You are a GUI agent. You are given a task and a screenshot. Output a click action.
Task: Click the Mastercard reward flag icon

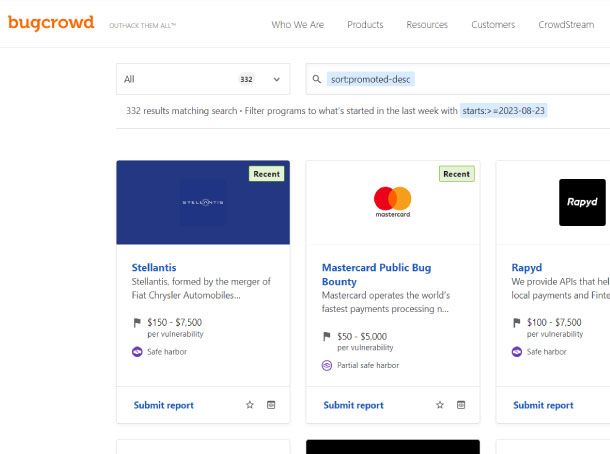[x=327, y=336]
